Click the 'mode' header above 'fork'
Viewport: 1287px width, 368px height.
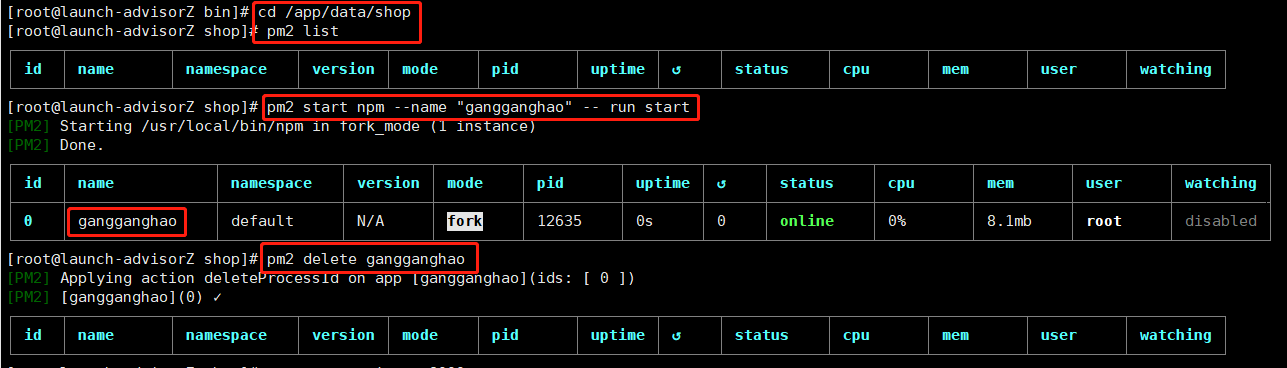[465, 183]
